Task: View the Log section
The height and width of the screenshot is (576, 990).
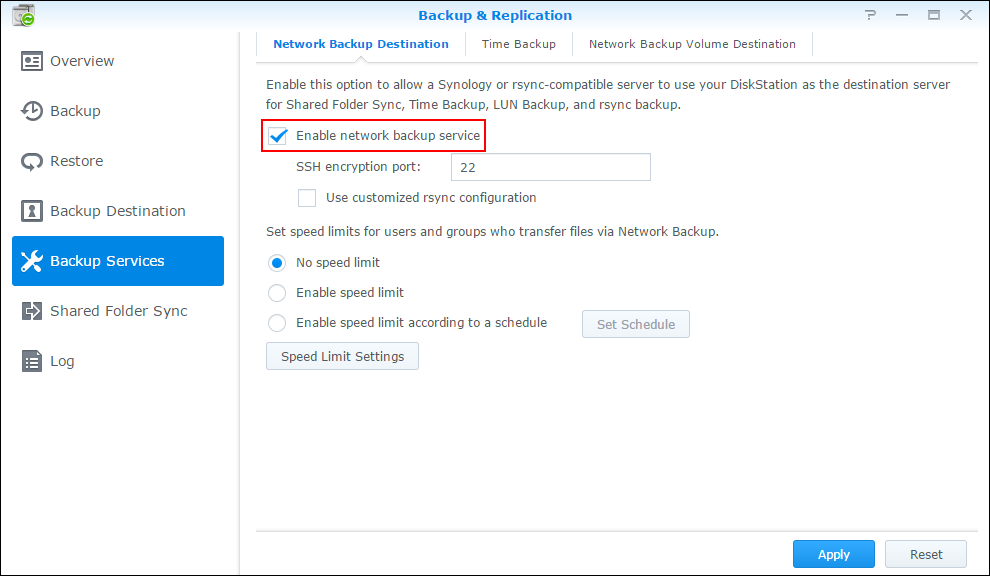Action: 118,361
